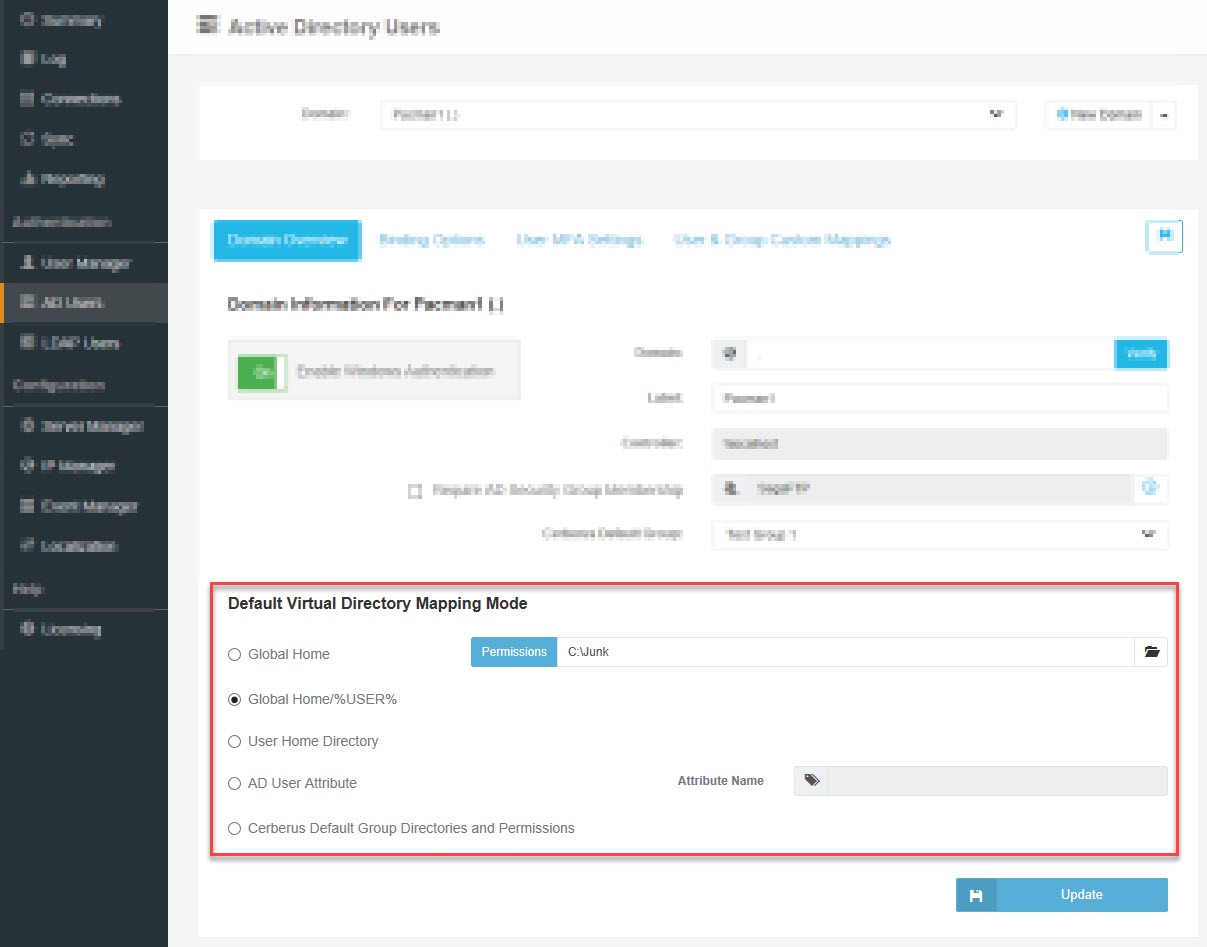This screenshot has width=1207, height=947.
Task: Click the save icon above the domain tabs
Action: [x=1163, y=238]
